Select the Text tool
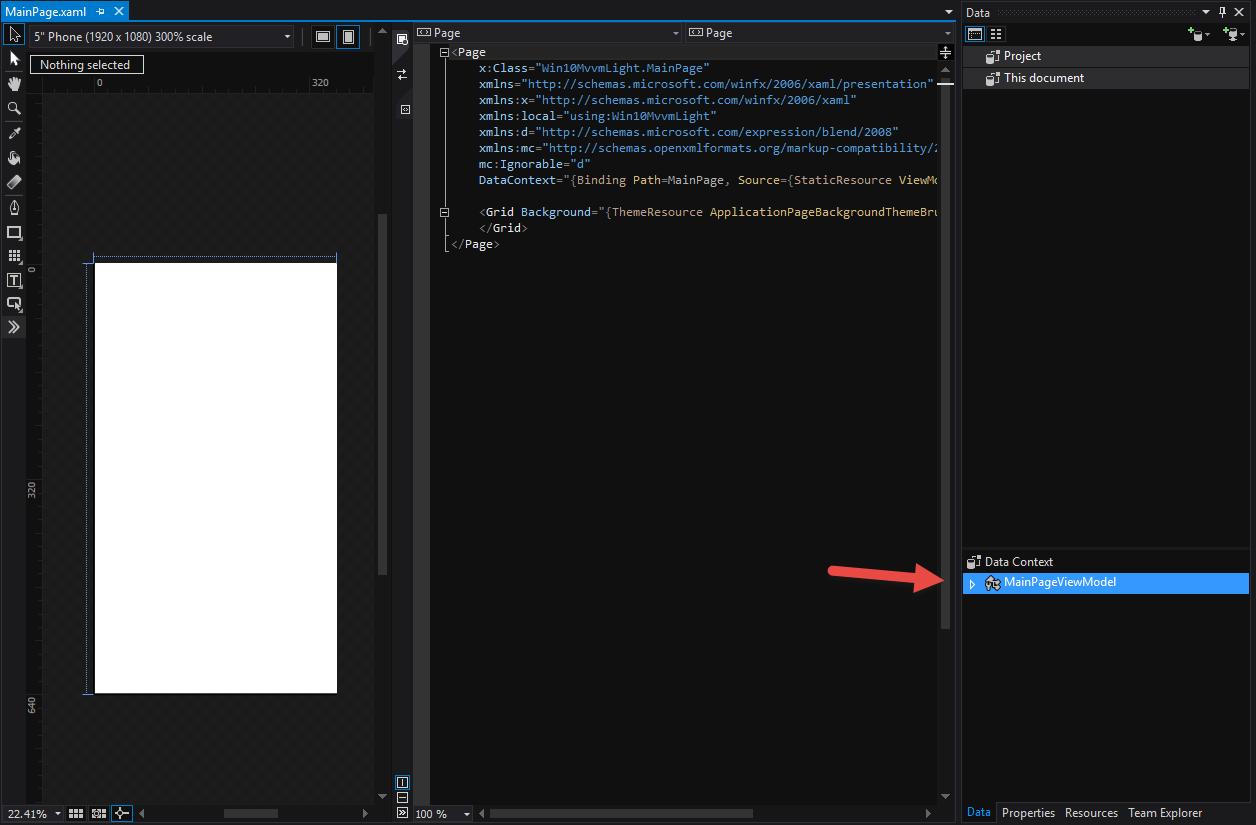The height and width of the screenshot is (825, 1256). point(14,281)
